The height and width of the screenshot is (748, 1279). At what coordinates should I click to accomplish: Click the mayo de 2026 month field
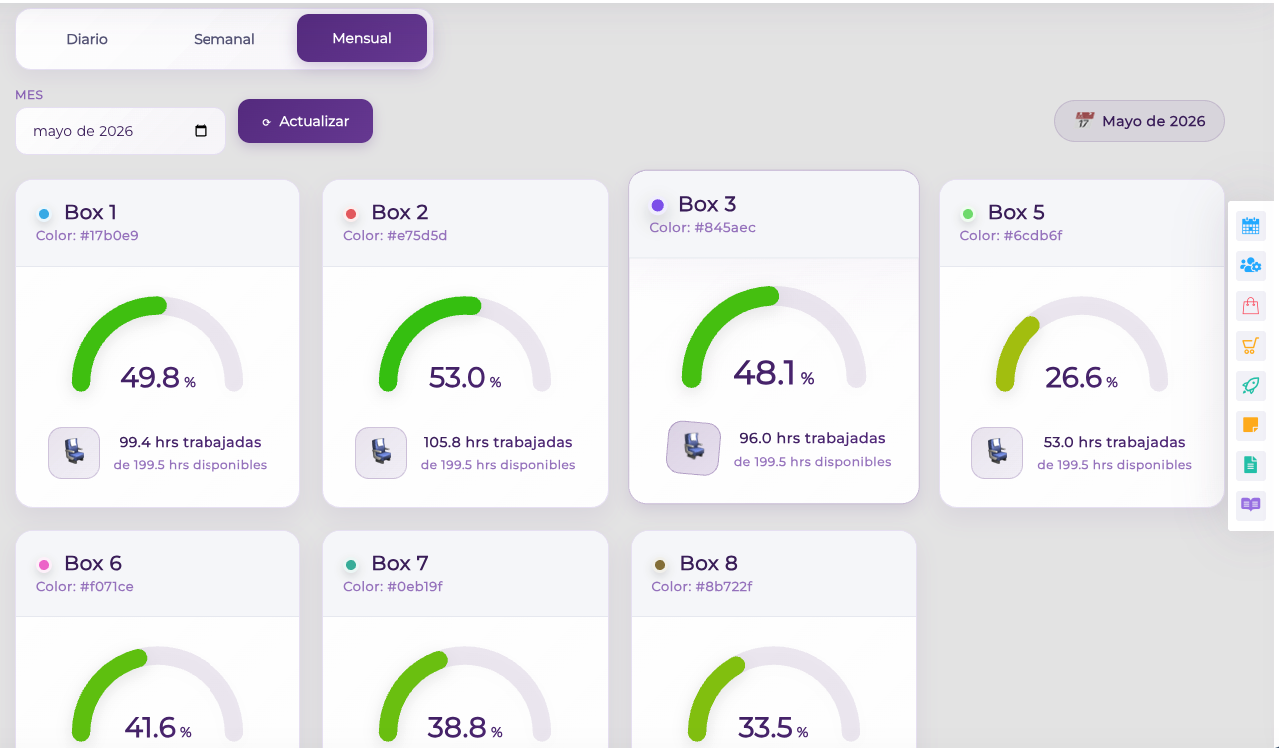tap(120, 131)
